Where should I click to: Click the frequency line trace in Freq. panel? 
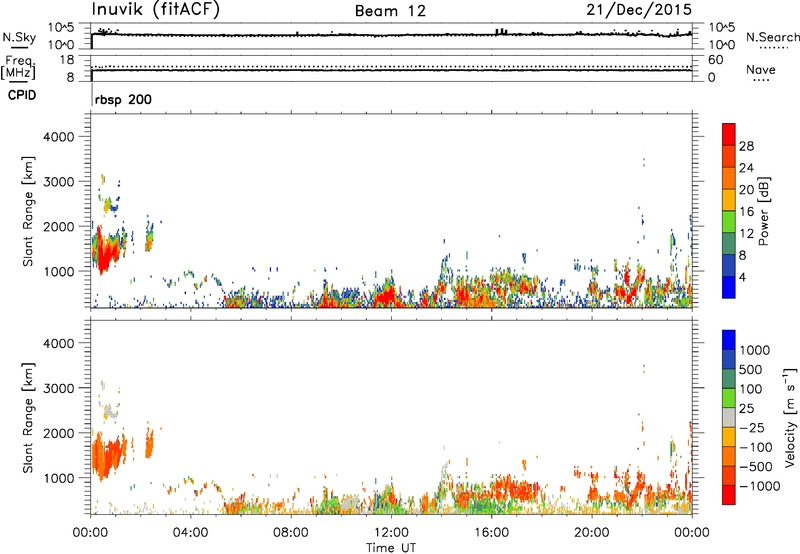(391, 70)
